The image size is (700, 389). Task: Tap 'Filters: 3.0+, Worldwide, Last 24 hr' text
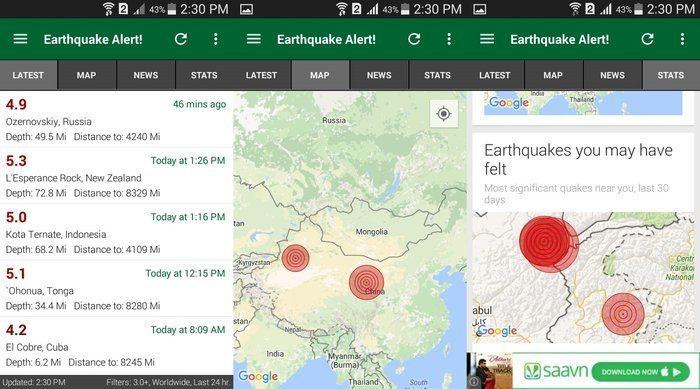click(168, 382)
